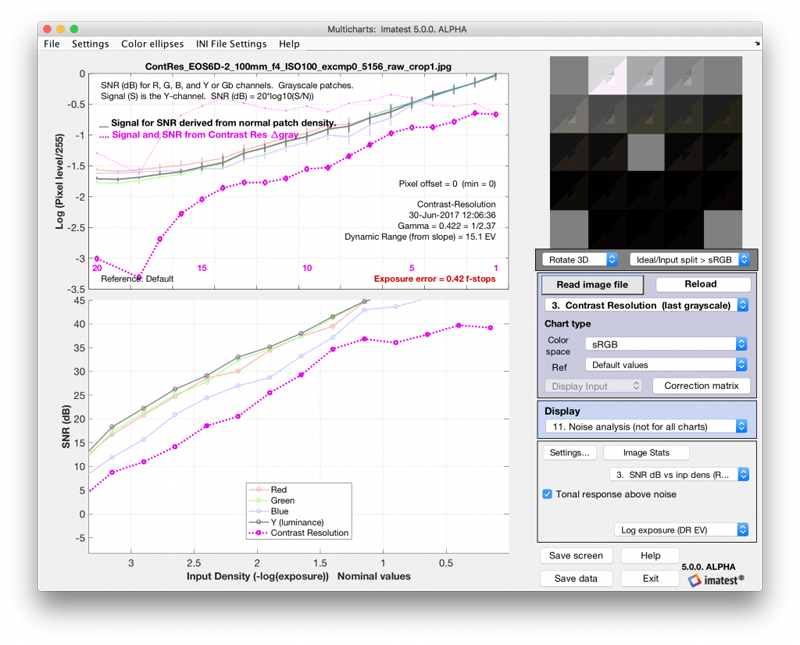Screen dimensions: 800x645
Task: Click the Exit button
Action: (650, 579)
